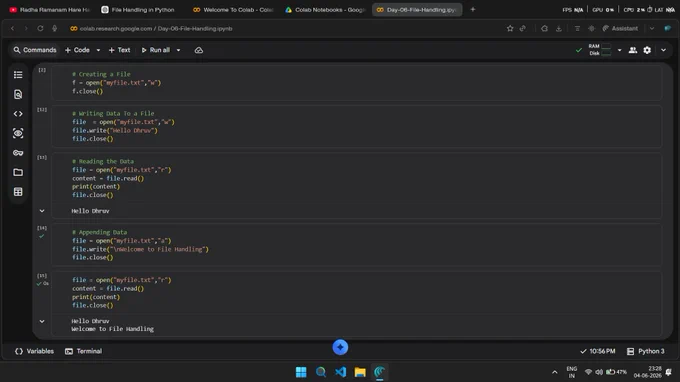Click the RAM and Disk usage indicator

[x=600, y=50]
